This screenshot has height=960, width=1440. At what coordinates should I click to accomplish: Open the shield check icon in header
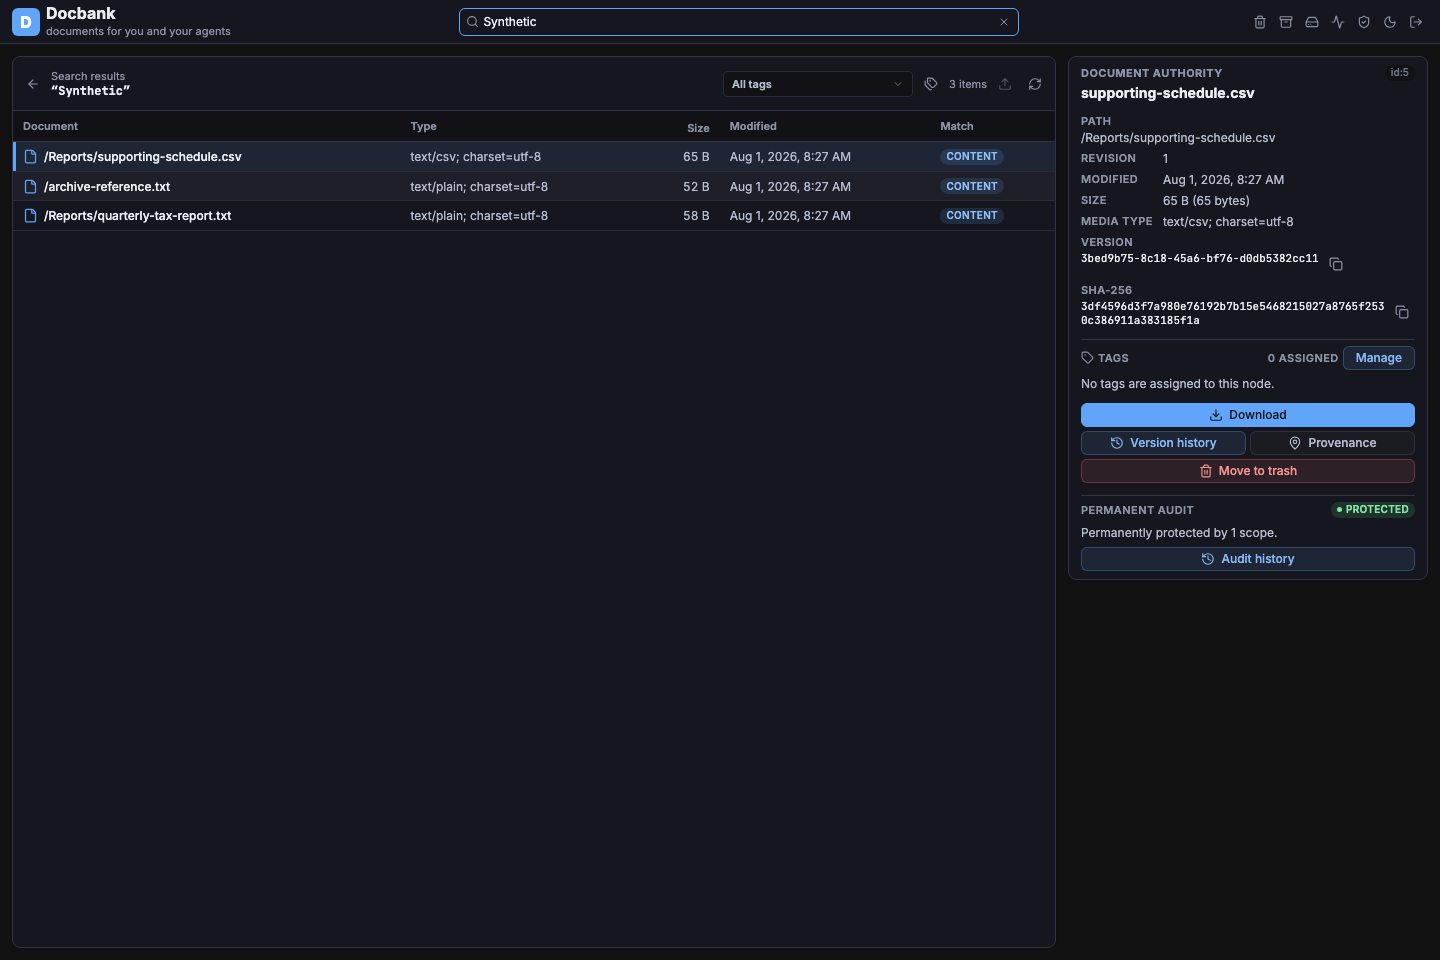pos(1364,22)
